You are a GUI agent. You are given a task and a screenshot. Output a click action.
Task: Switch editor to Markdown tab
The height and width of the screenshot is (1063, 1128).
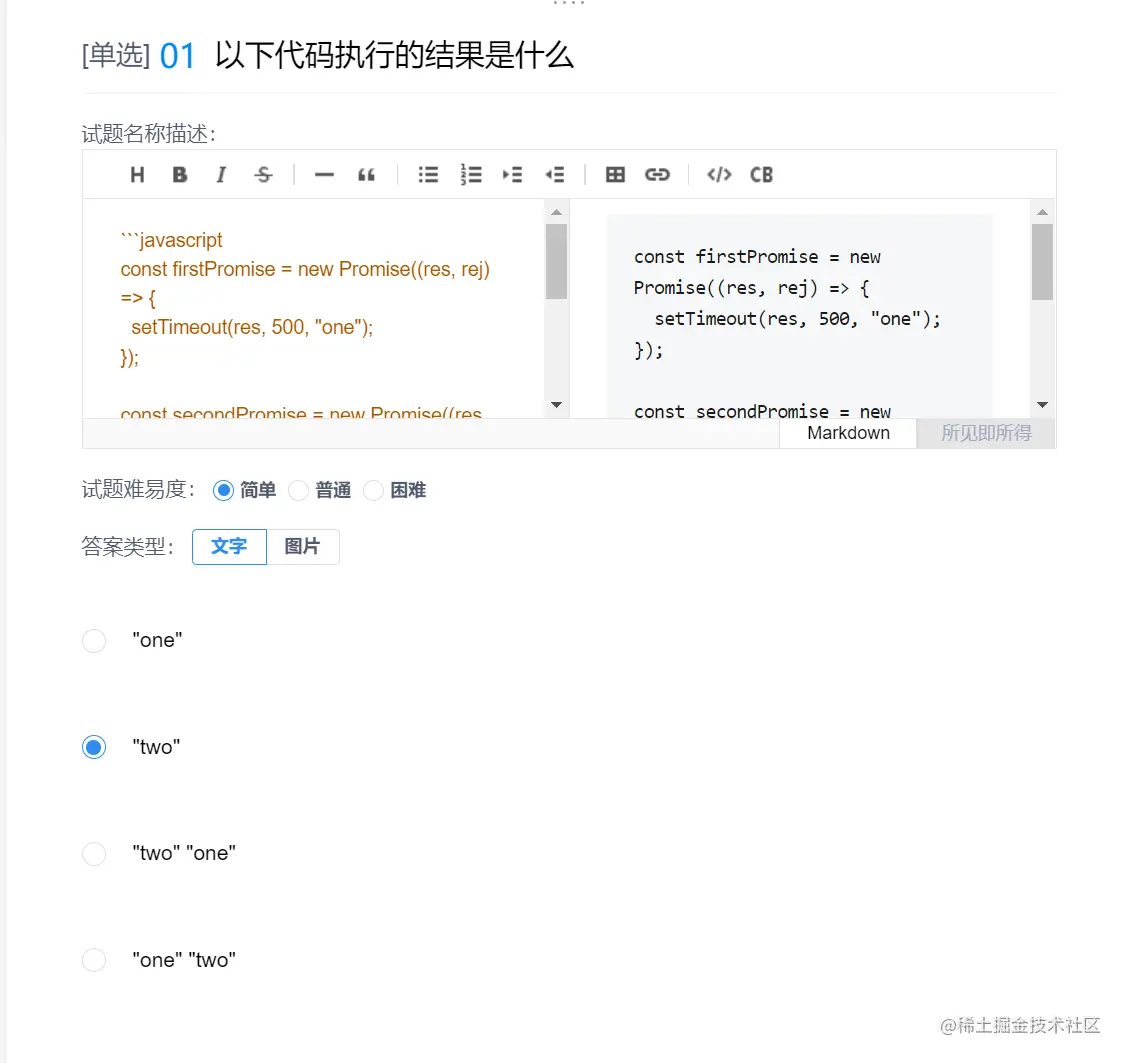848,433
